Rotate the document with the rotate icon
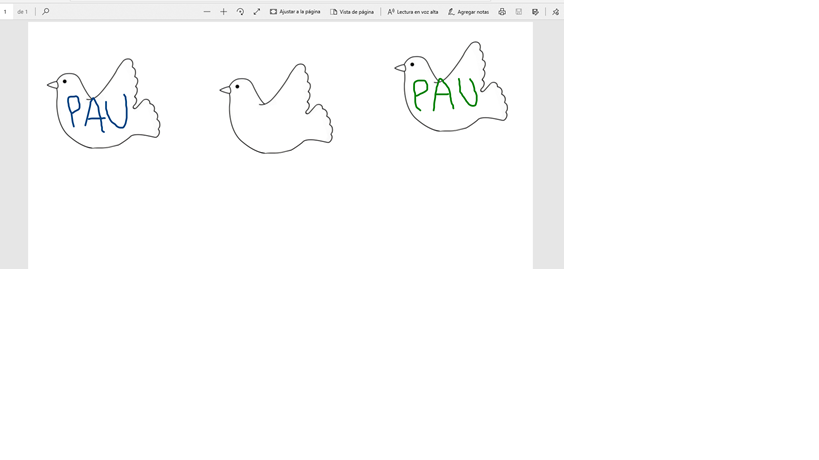Viewport: 819px width, 460px height. (240, 12)
